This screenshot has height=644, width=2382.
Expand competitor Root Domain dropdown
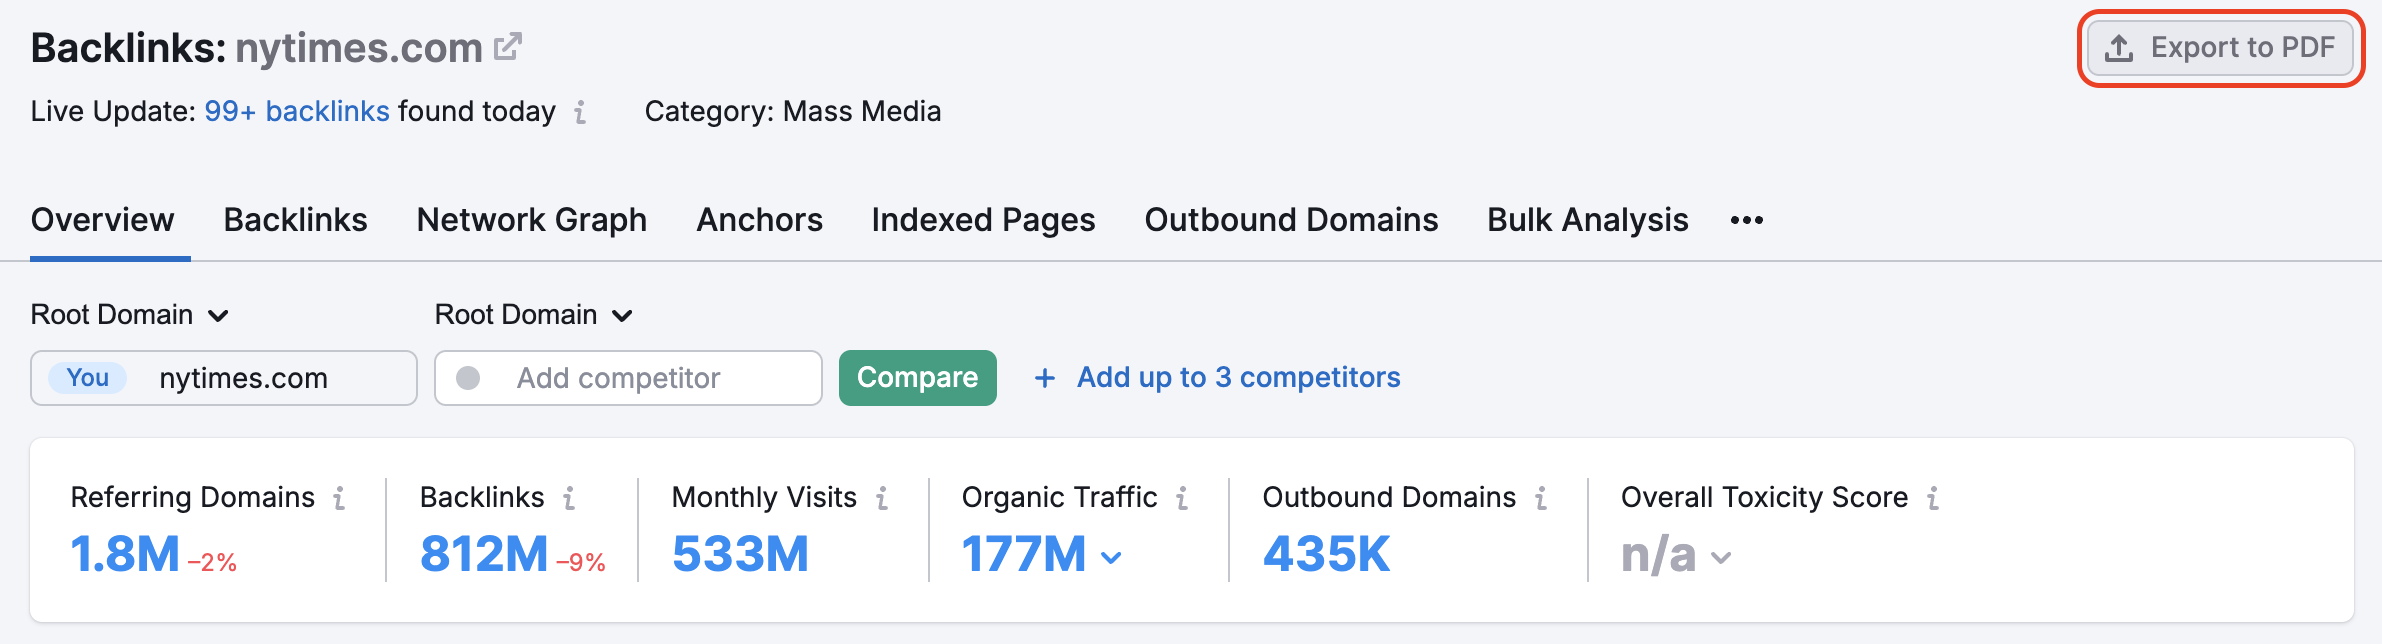coord(534,315)
